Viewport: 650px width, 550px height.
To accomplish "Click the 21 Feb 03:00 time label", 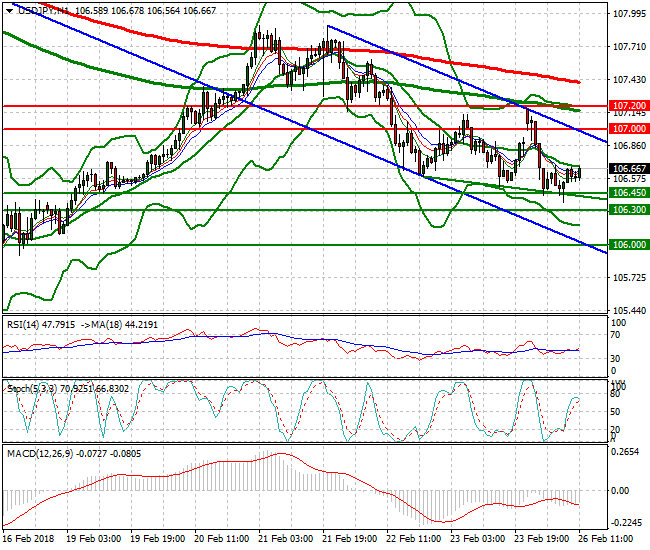I will [286, 538].
